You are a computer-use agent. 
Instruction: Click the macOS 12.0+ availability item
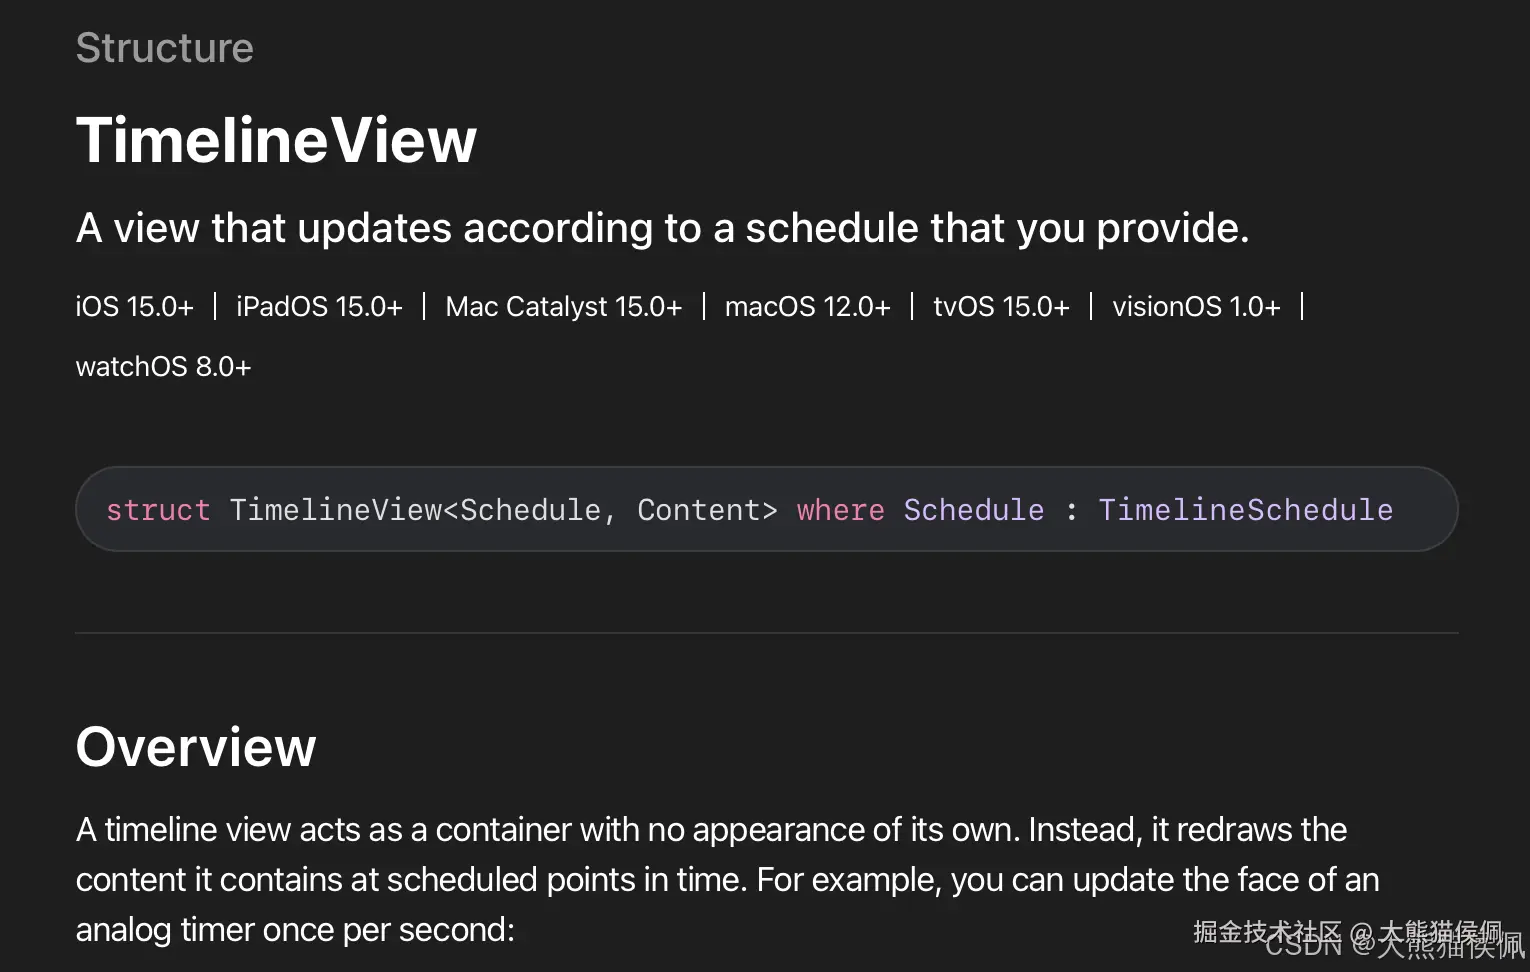point(807,306)
